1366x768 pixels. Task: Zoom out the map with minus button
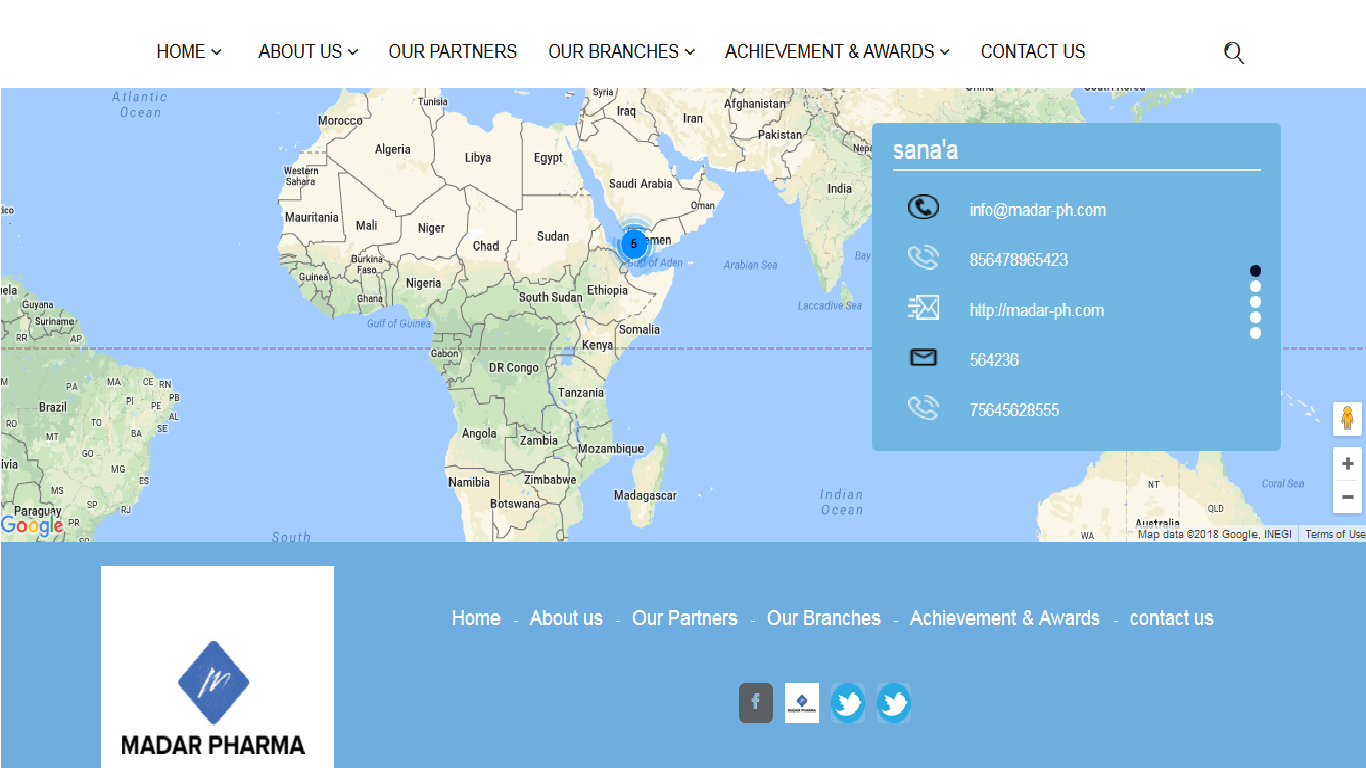[1347, 497]
